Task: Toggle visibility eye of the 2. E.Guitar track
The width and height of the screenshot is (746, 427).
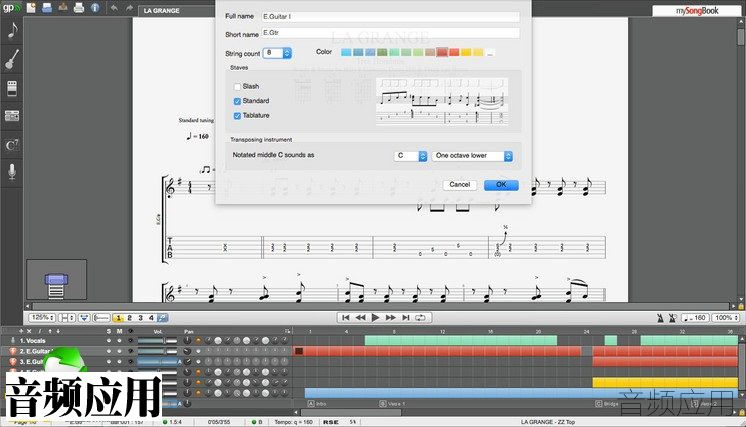Action: (131, 351)
